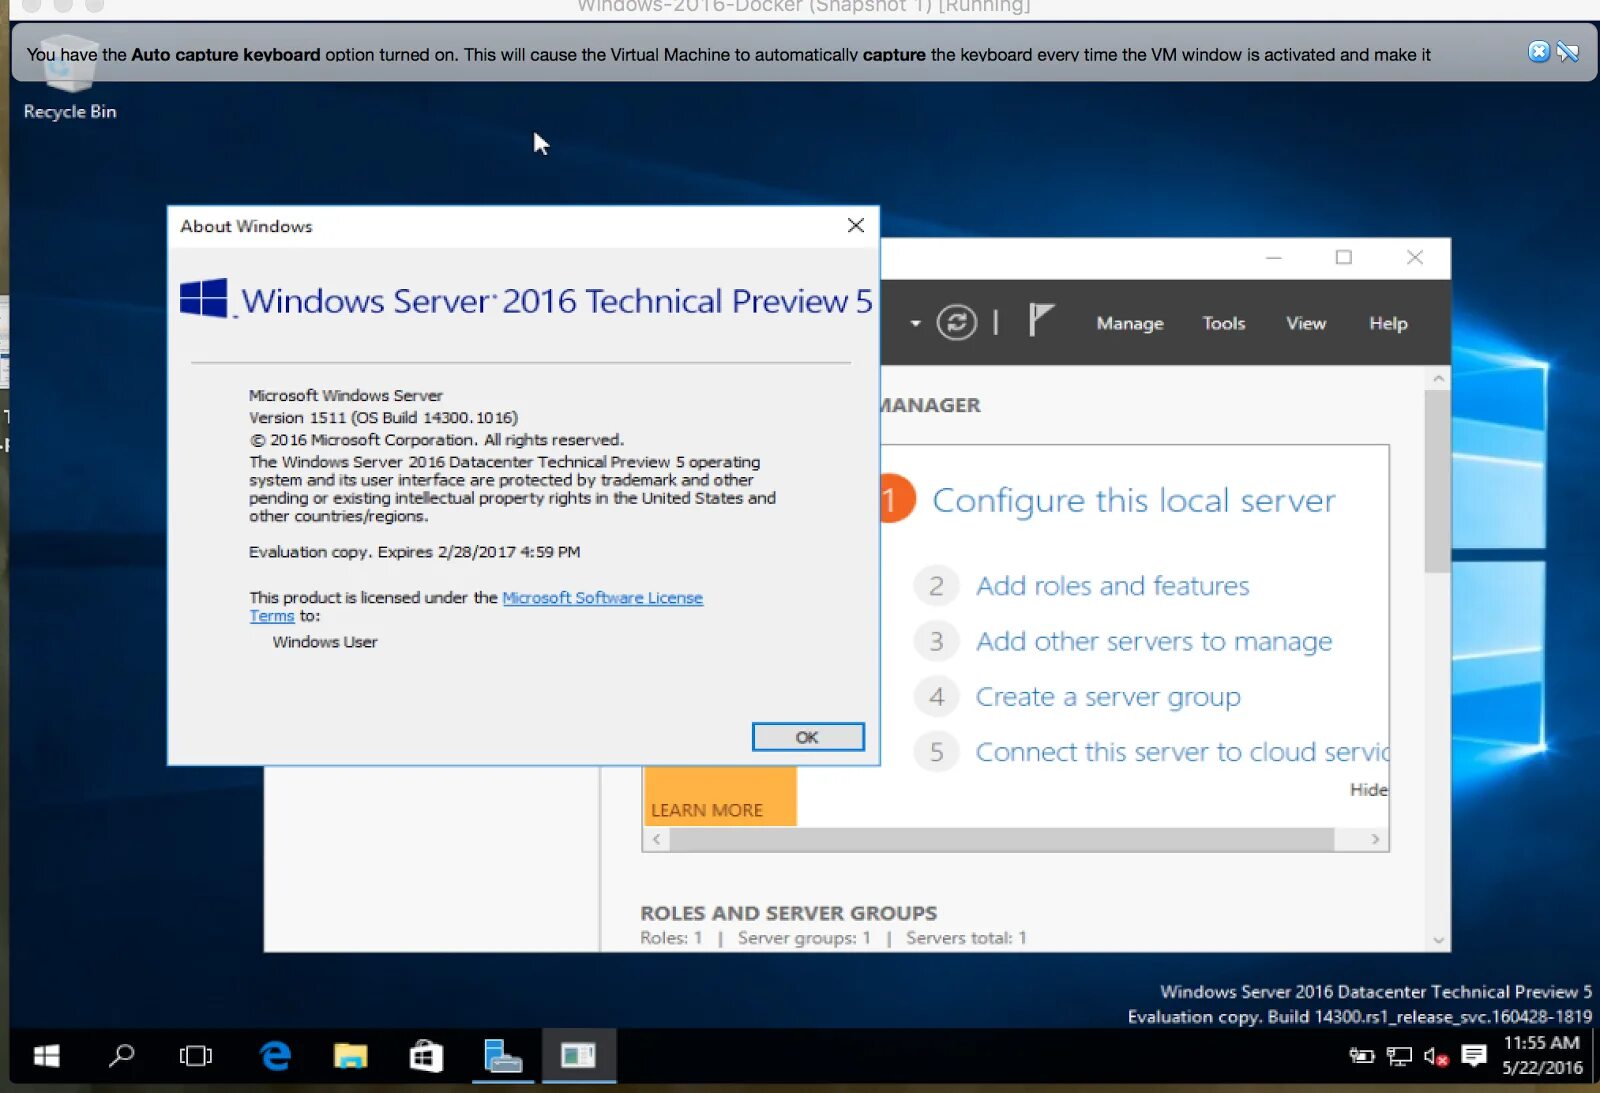The height and width of the screenshot is (1093, 1600).
Task: Dismiss auto capture keyboard notification
Action: pos(1539,52)
